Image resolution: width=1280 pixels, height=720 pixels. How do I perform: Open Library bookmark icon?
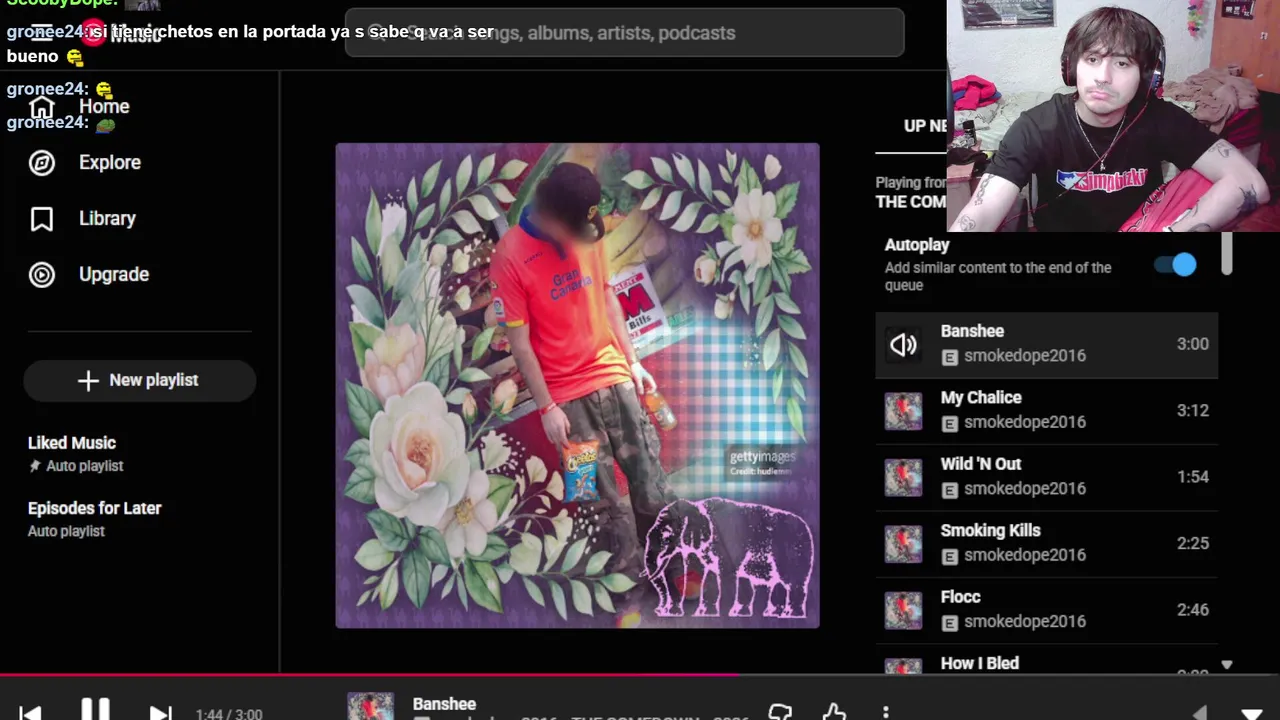[42, 219]
